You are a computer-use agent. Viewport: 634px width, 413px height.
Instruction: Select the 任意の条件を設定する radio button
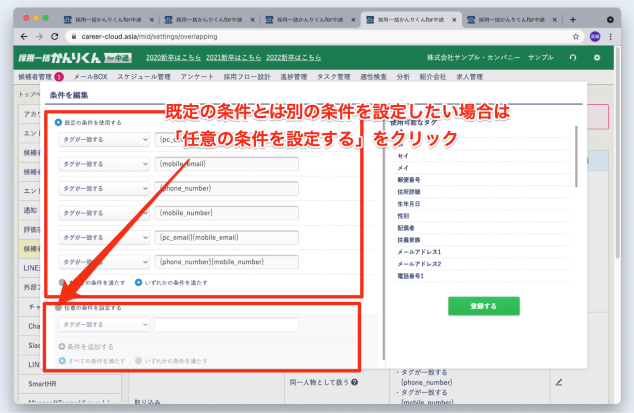coord(59,308)
